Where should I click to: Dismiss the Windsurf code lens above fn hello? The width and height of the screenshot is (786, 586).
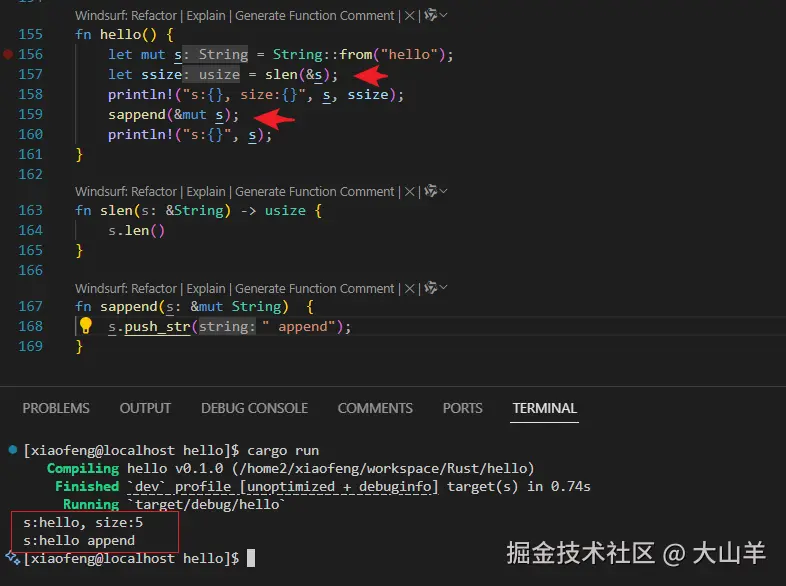tap(410, 16)
